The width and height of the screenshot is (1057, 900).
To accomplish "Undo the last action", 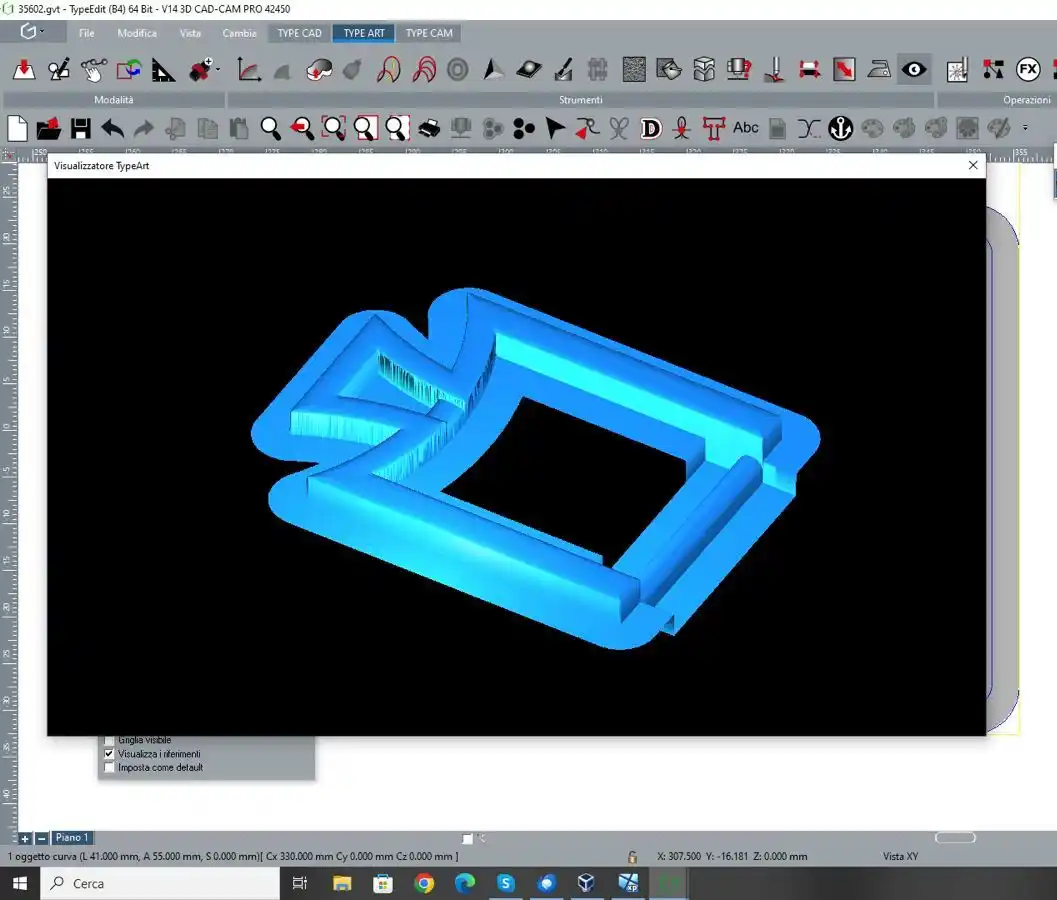I will coord(113,128).
